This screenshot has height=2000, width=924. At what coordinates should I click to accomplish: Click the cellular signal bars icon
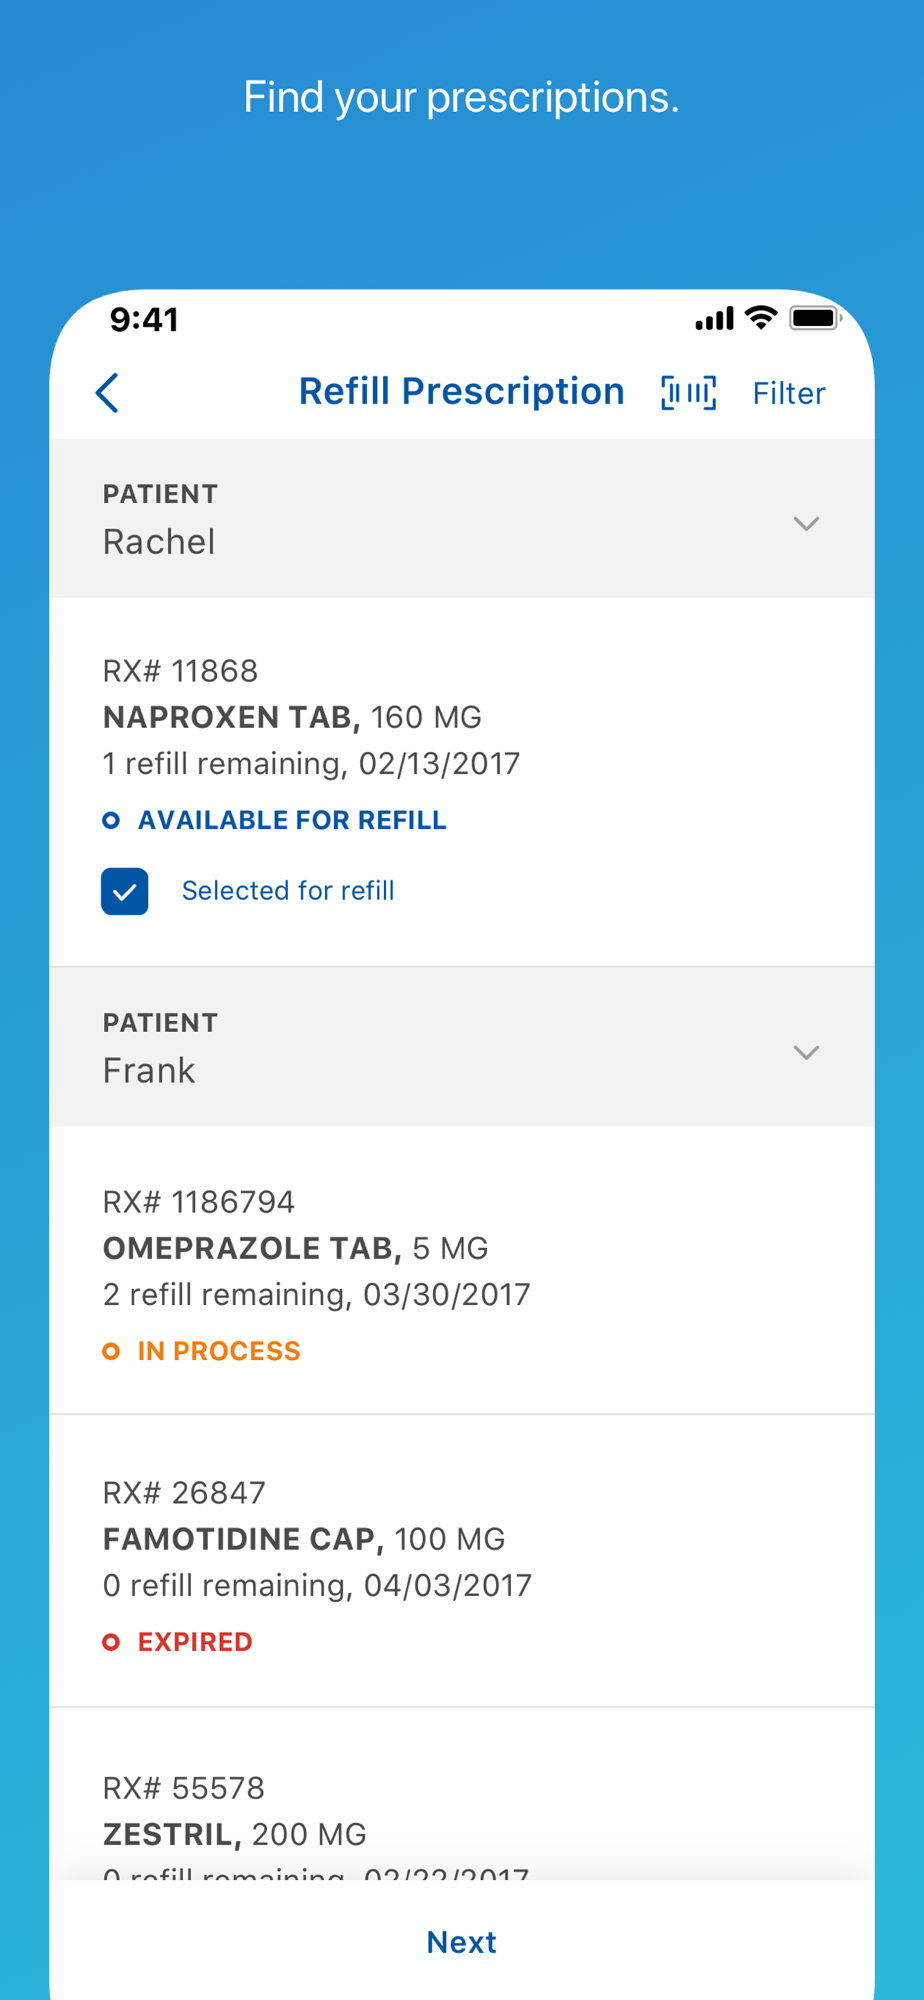click(714, 319)
